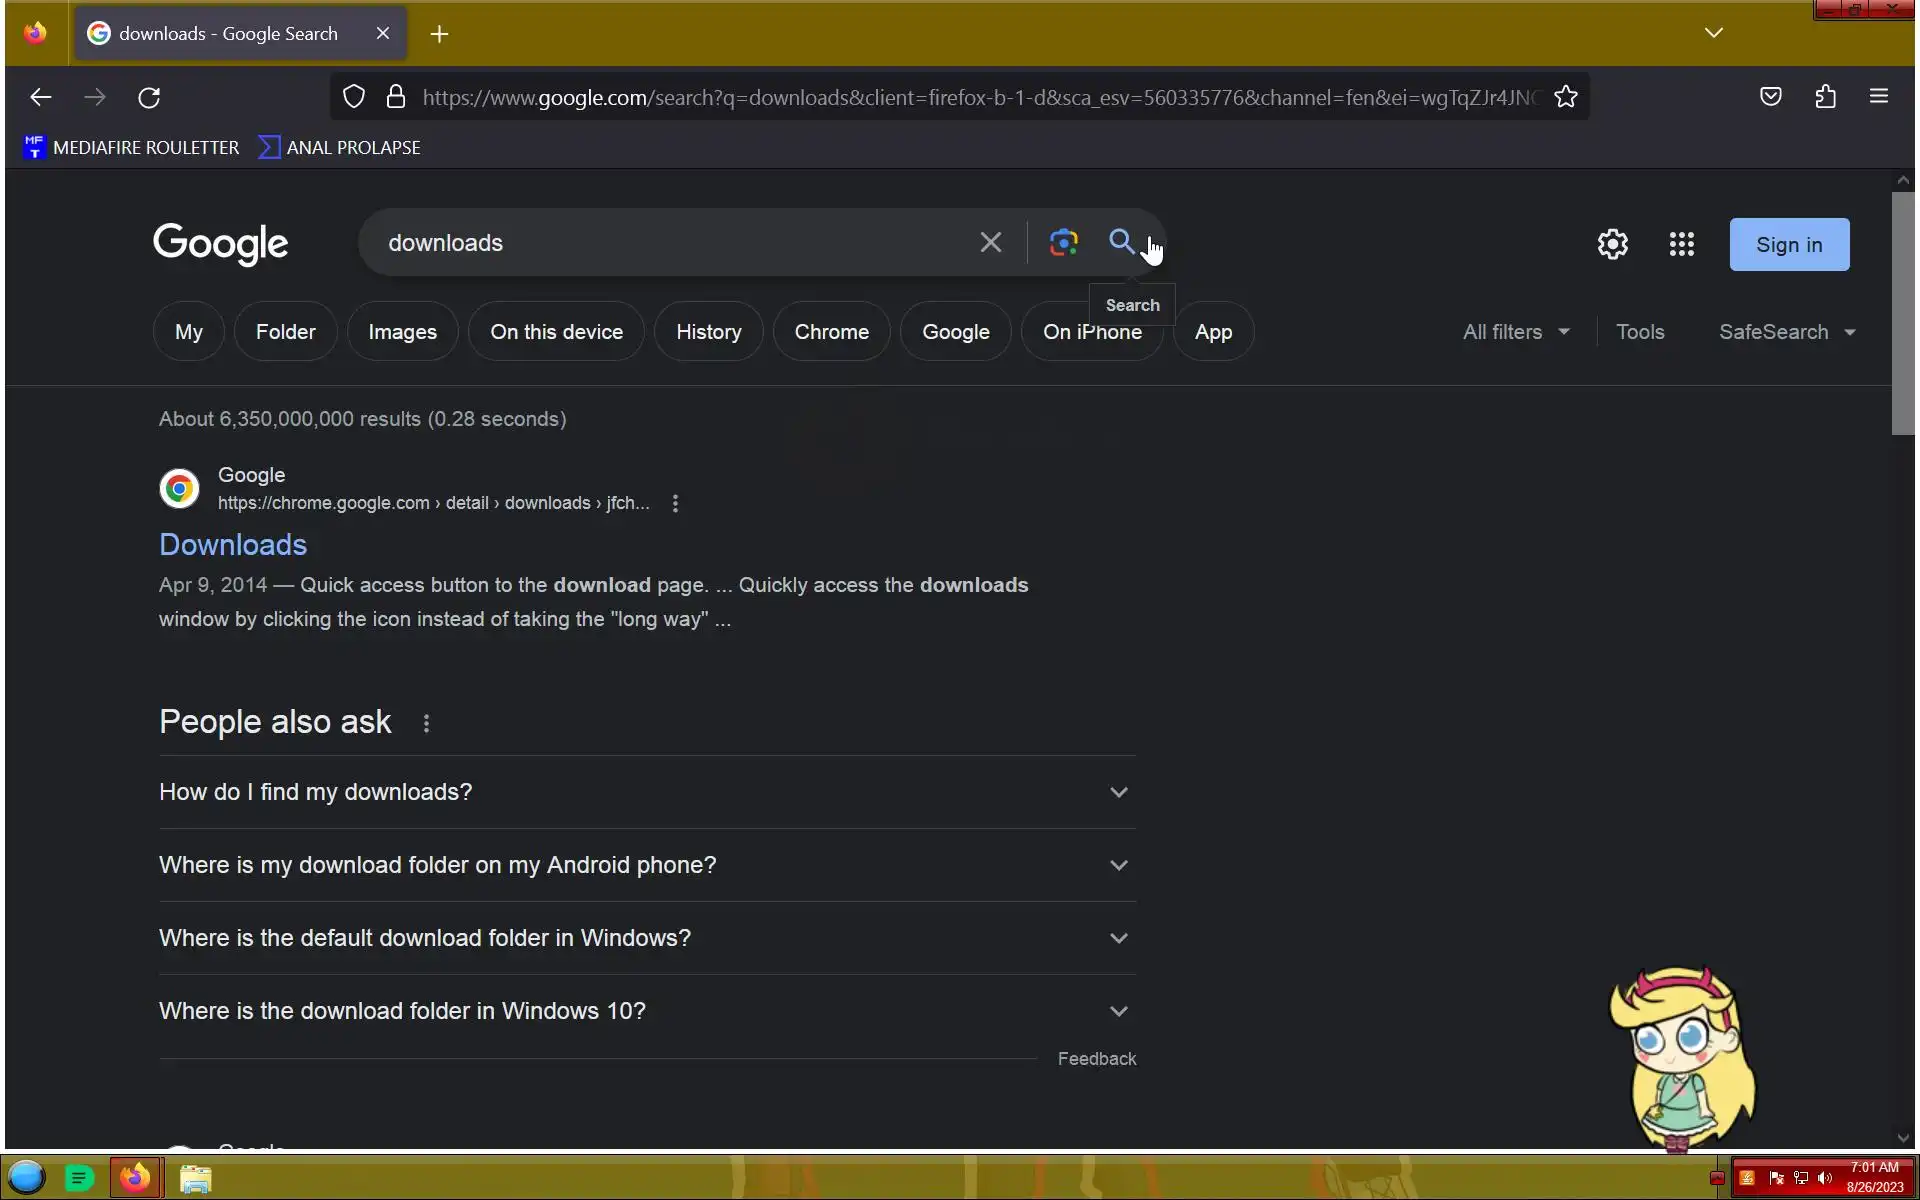Image resolution: width=1920 pixels, height=1200 pixels.
Task: Open the SafeSearch dropdown
Action: coord(1786,332)
